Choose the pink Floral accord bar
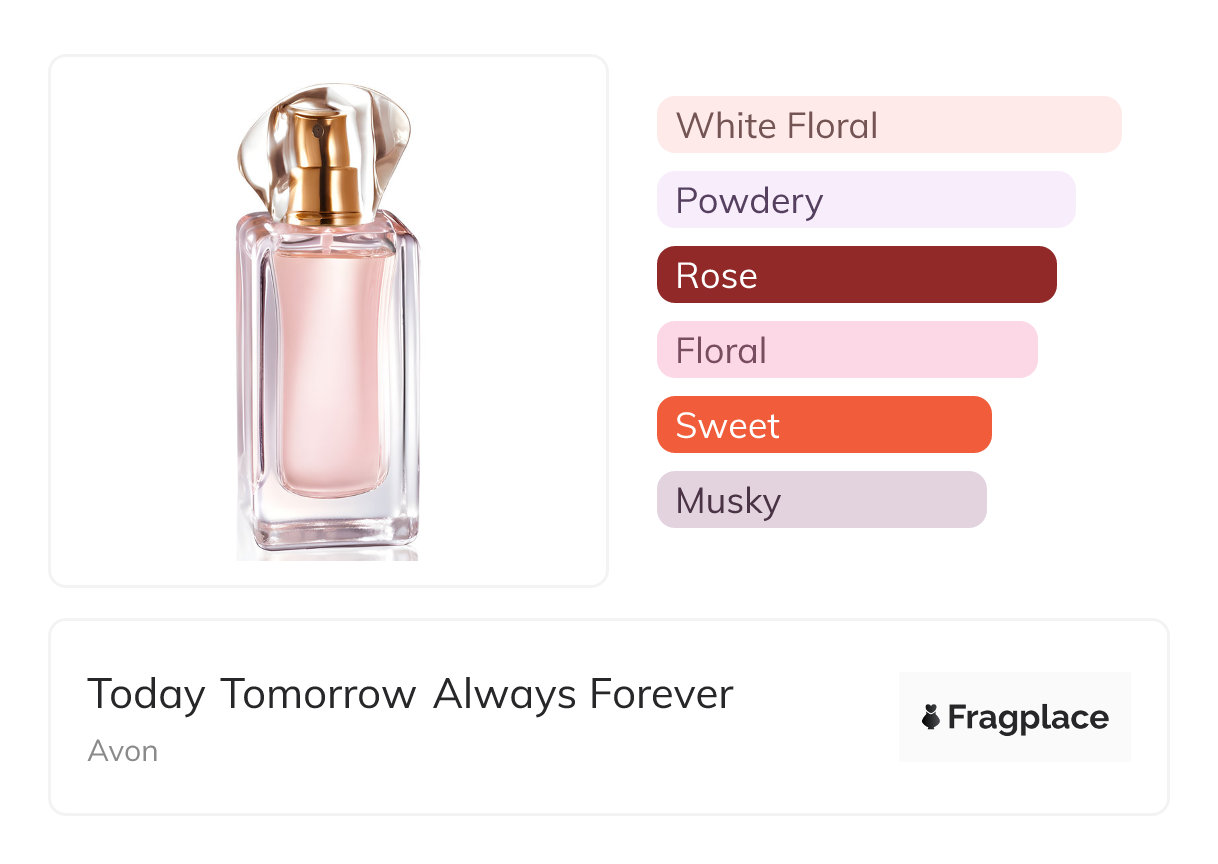Image resolution: width=1218 pixels, height=864 pixels. click(x=846, y=350)
